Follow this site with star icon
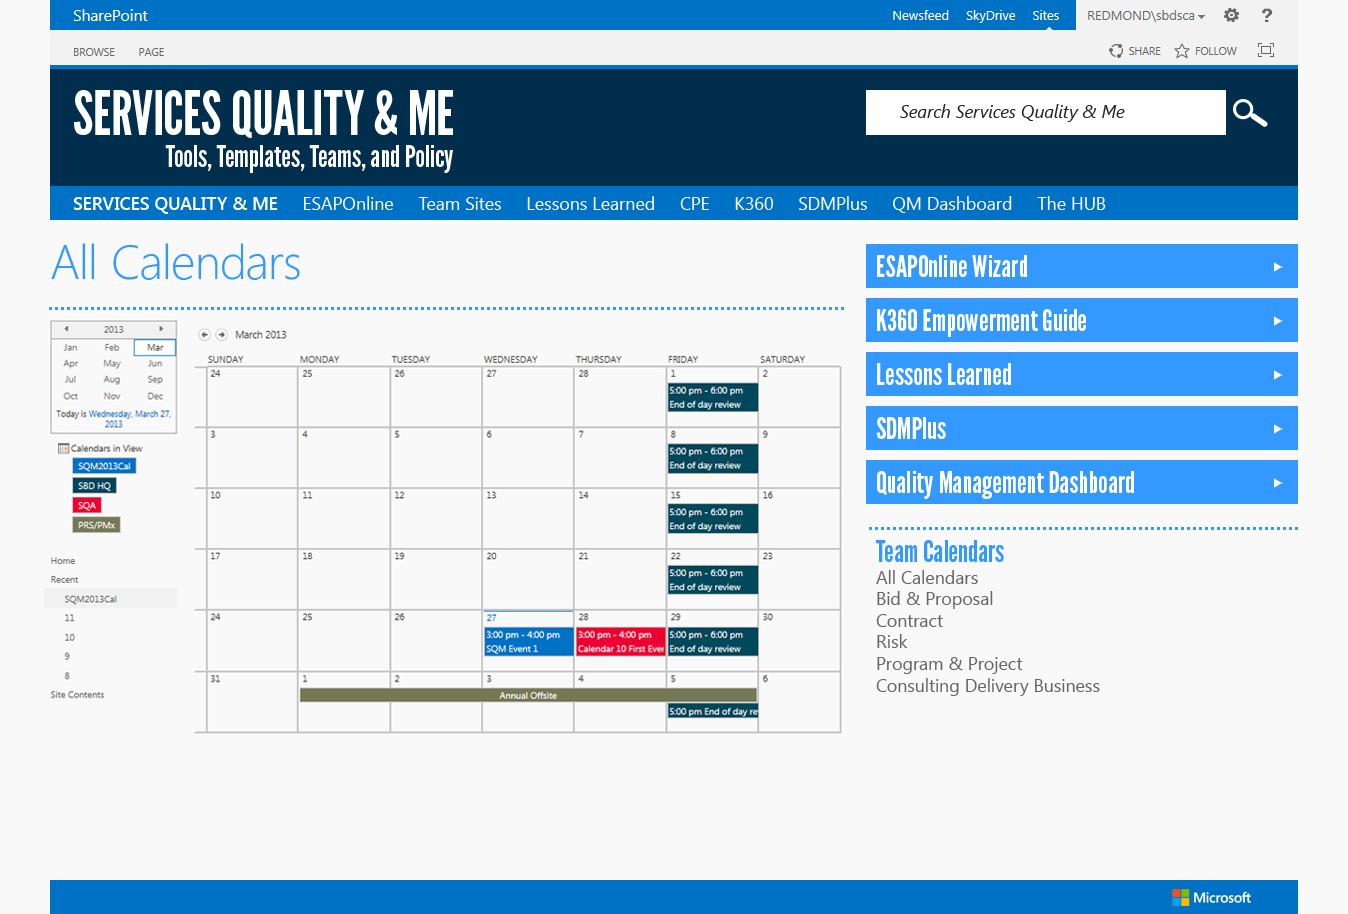This screenshot has height=914, width=1348. [x=1182, y=51]
